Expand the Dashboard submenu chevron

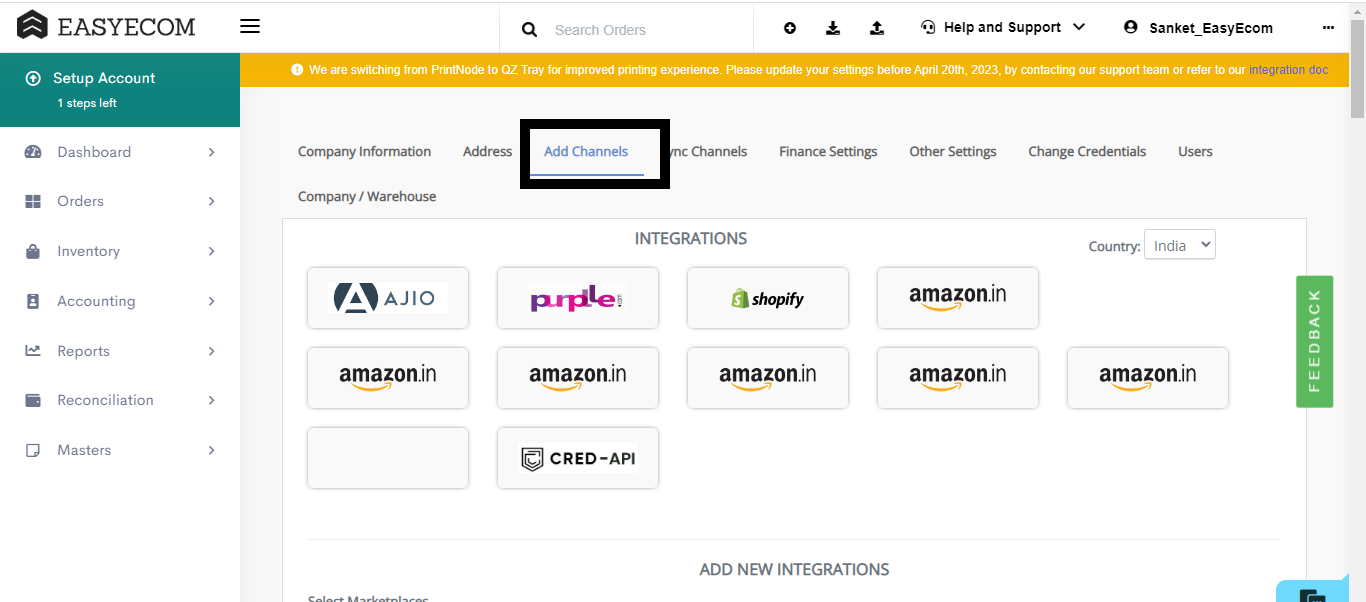tap(211, 152)
